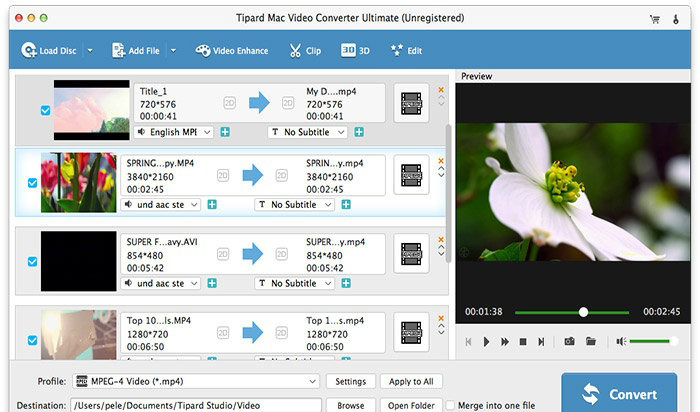Click the format icon for Title_1 row
Screen dimensions: 700x412
411,101
